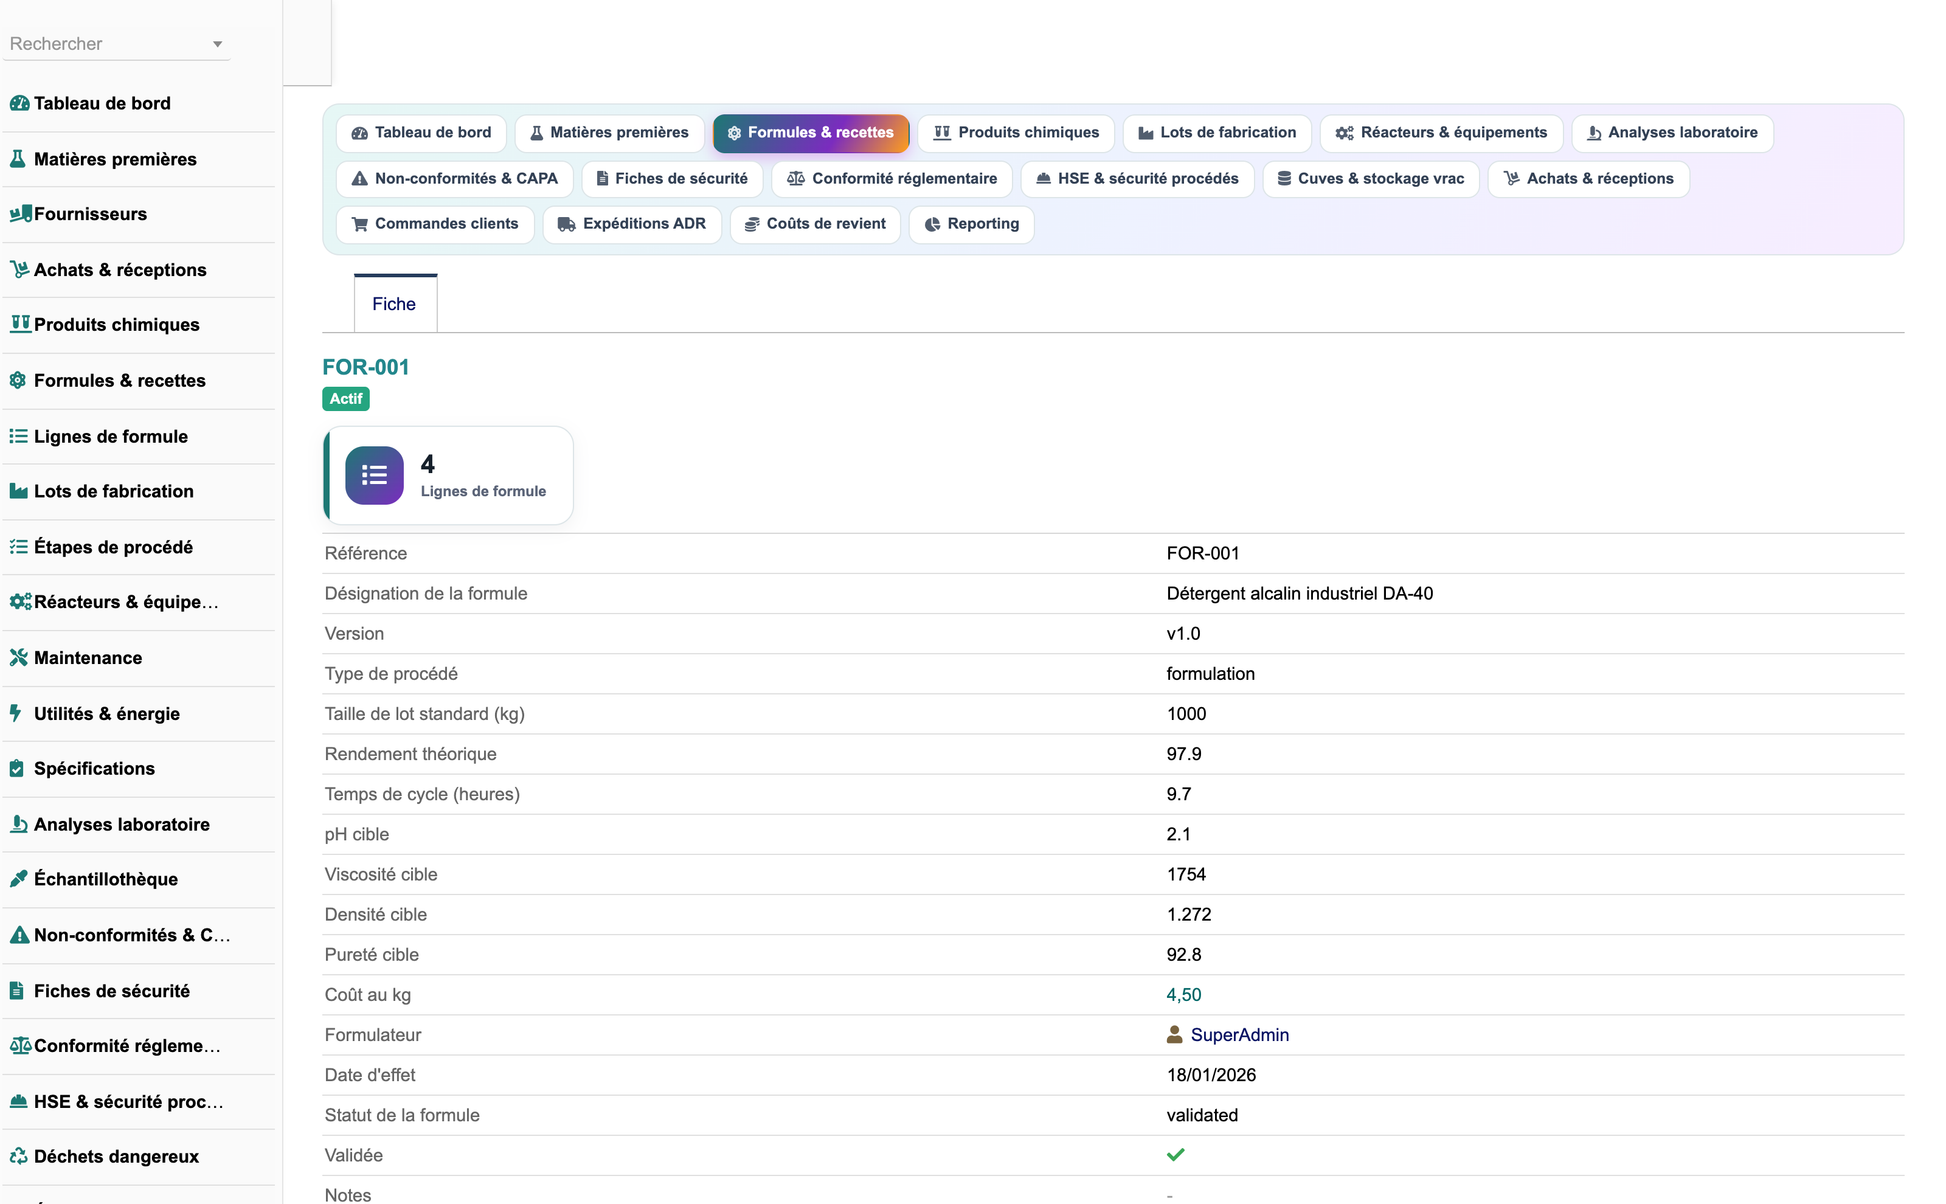Open the 4 Lignes de formule card
Viewport: 1946px width, 1204px height.
tap(448, 476)
